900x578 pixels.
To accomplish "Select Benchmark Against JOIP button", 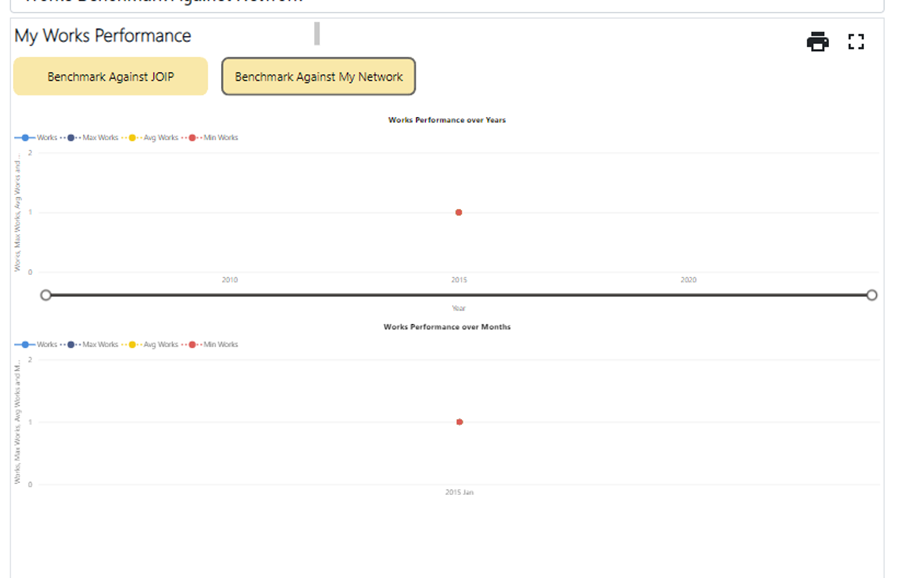I will click(110, 77).
